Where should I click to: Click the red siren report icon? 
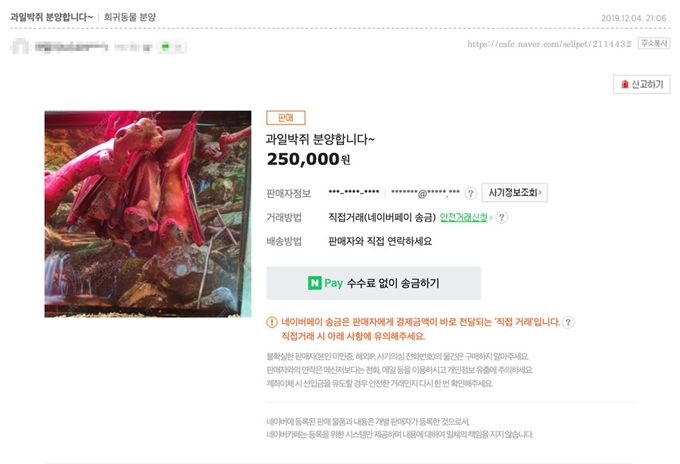624,84
